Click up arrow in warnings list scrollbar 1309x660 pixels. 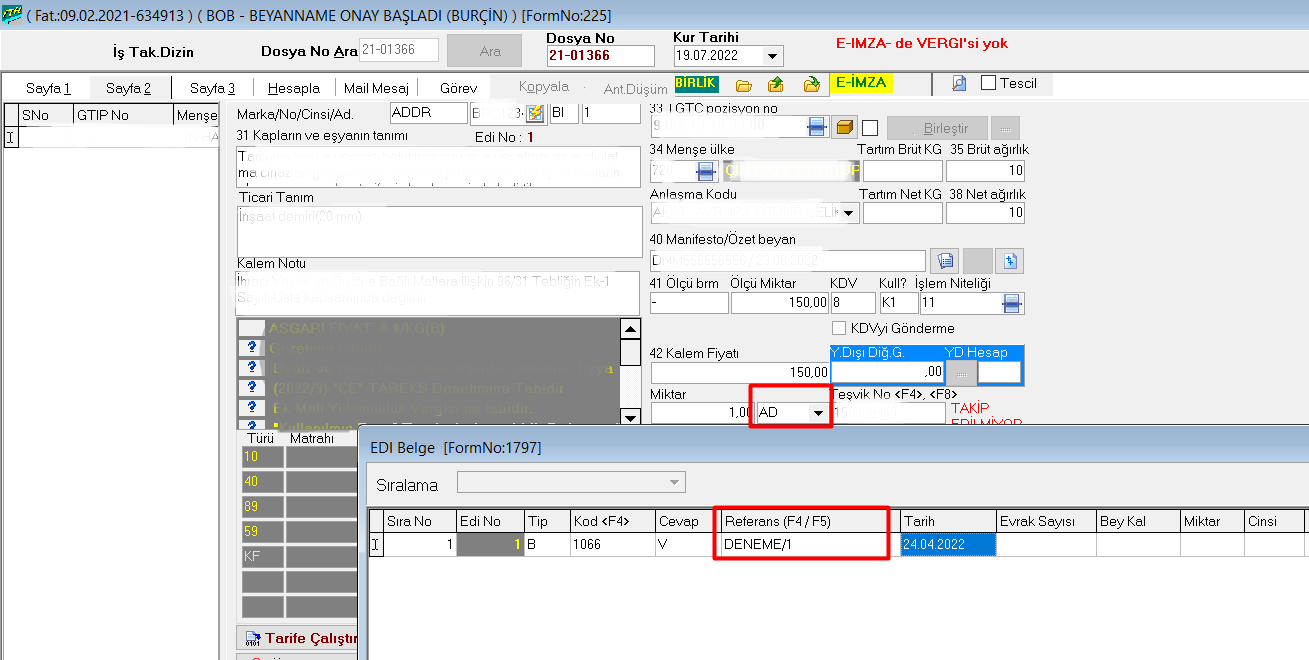coord(630,328)
